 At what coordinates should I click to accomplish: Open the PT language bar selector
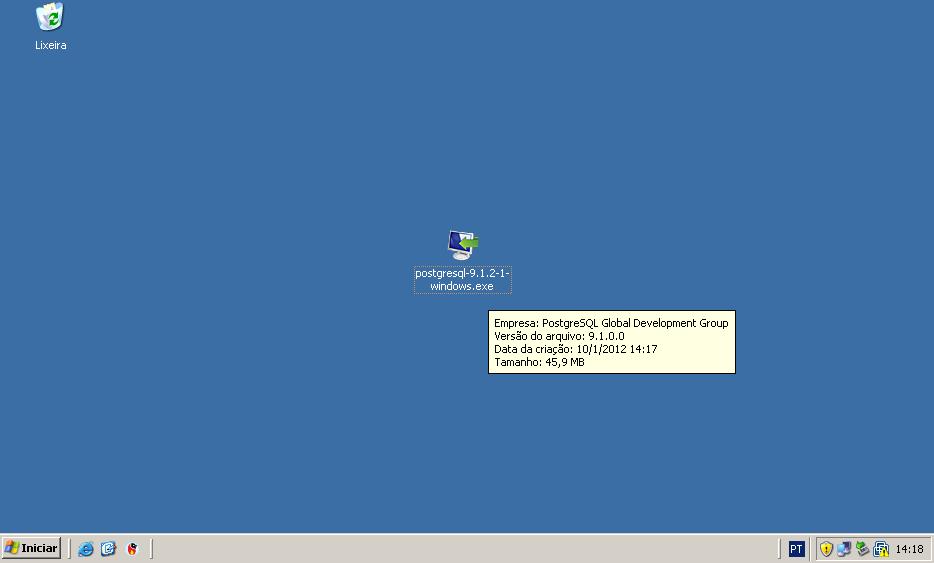(x=796, y=549)
